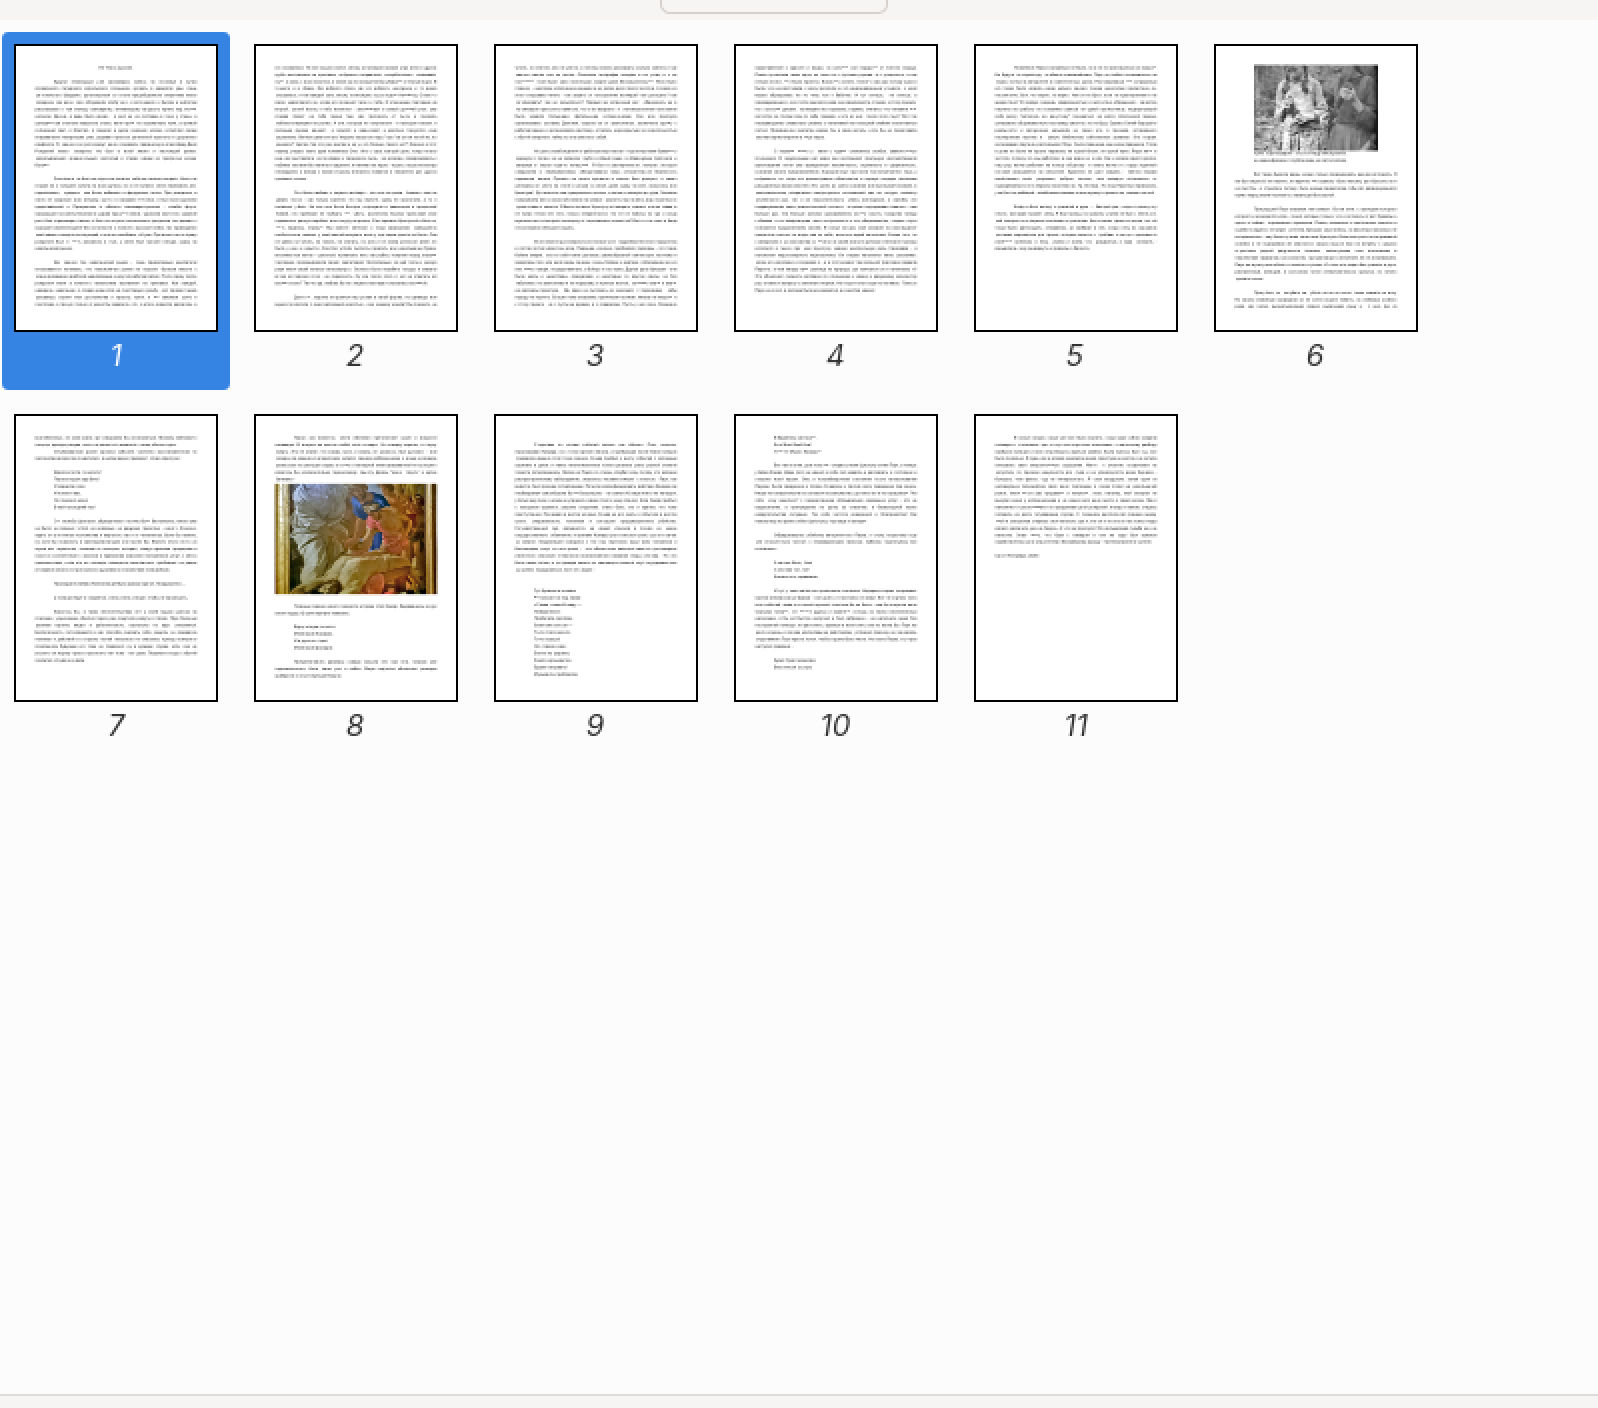This screenshot has height=1408, width=1598.
Task: Click the page number label 6
Action: coord(1315,355)
